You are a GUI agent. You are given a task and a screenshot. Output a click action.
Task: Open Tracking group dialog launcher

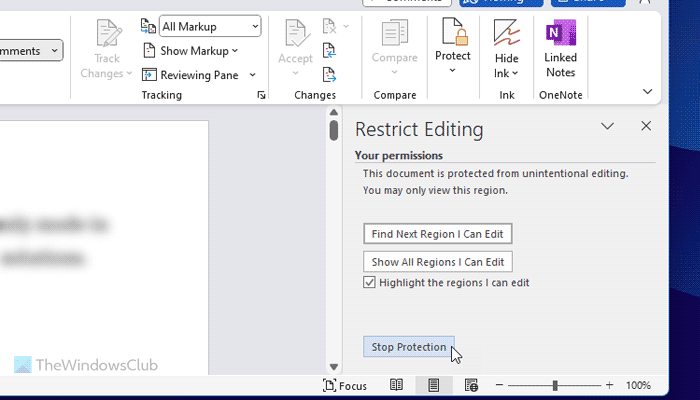[261, 95]
